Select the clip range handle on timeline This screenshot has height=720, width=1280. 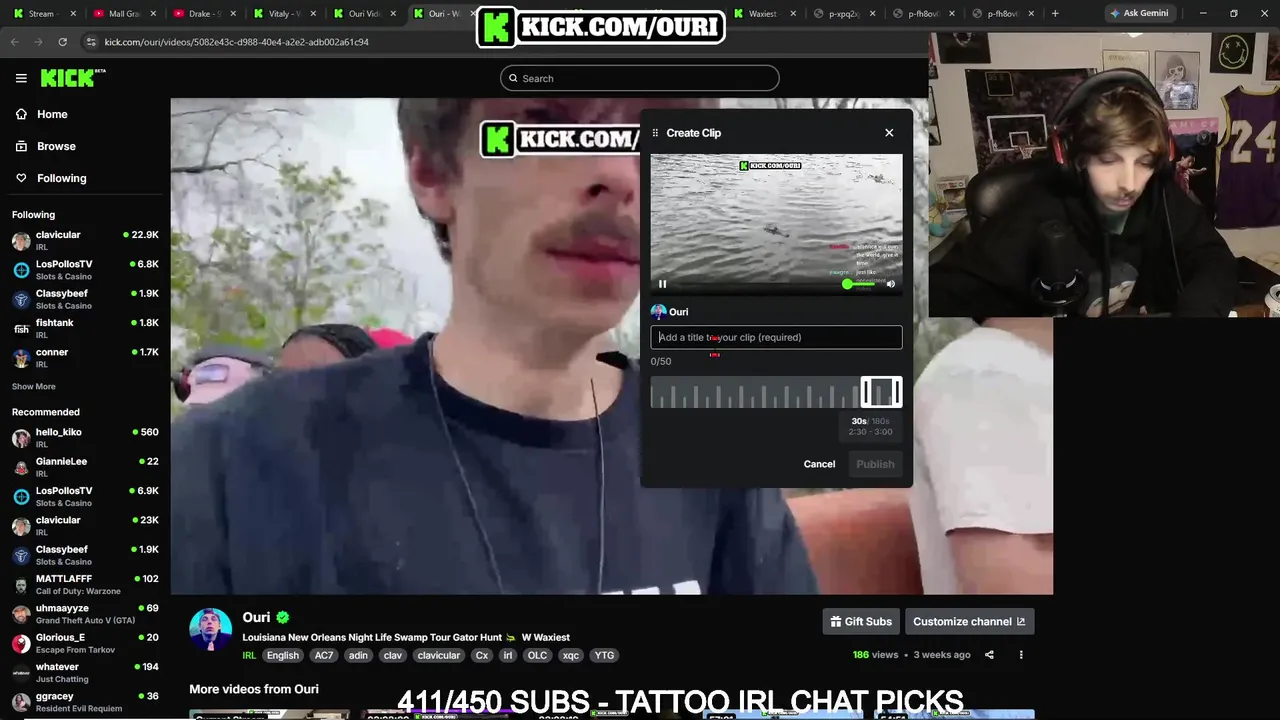pyautogui.click(x=881, y=392)
